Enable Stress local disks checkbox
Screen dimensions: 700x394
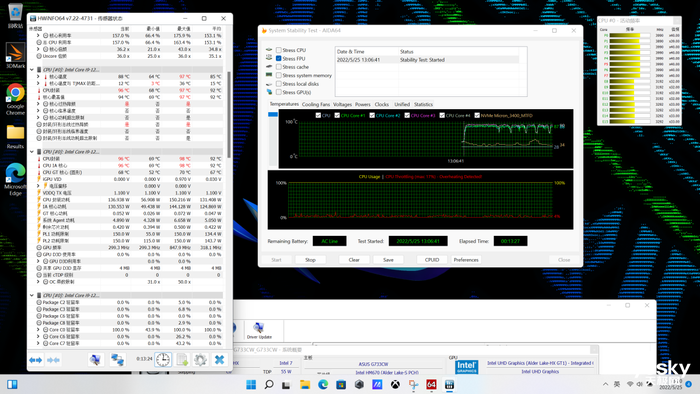(279, 84)
